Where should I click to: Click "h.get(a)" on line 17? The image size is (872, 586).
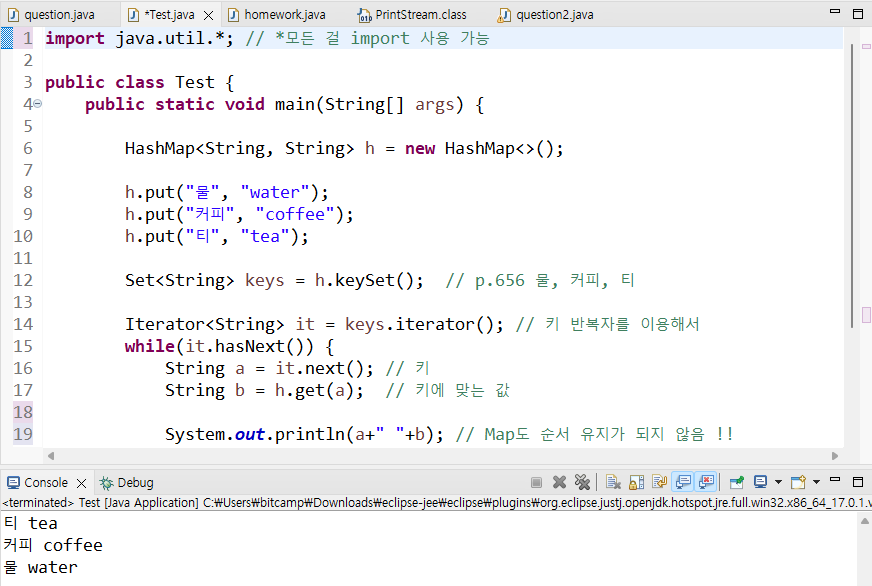(314, 390)
